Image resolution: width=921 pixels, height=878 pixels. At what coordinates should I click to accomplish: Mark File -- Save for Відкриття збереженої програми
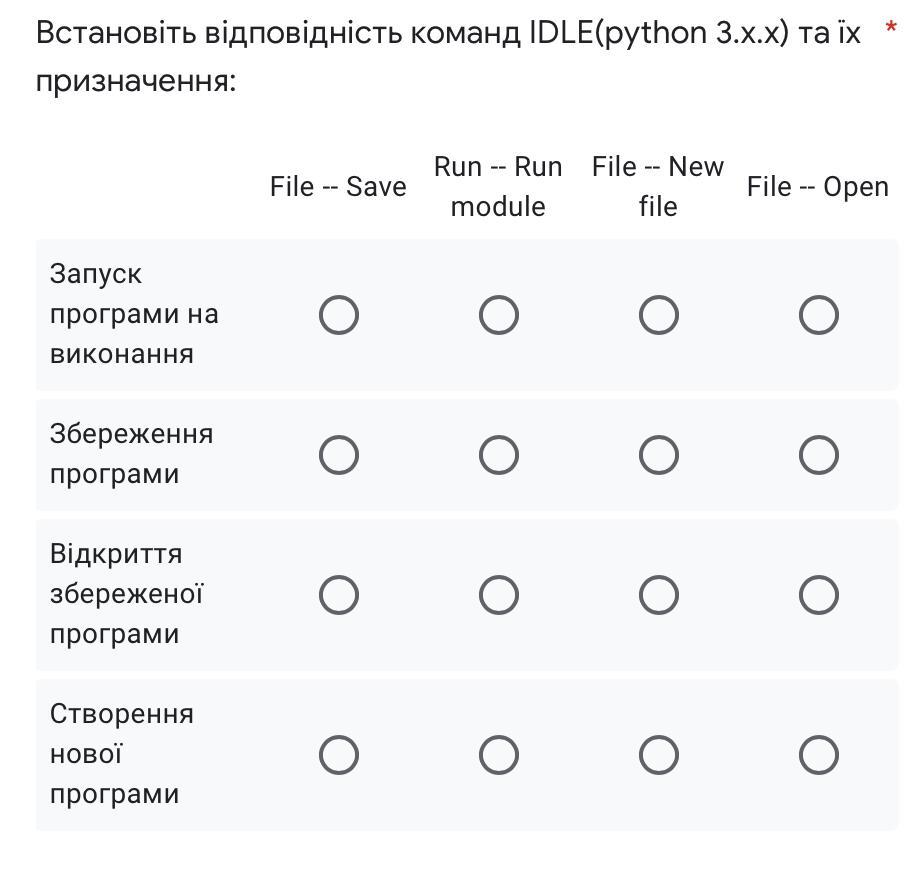pyautogui.click(x=339, y=596)
